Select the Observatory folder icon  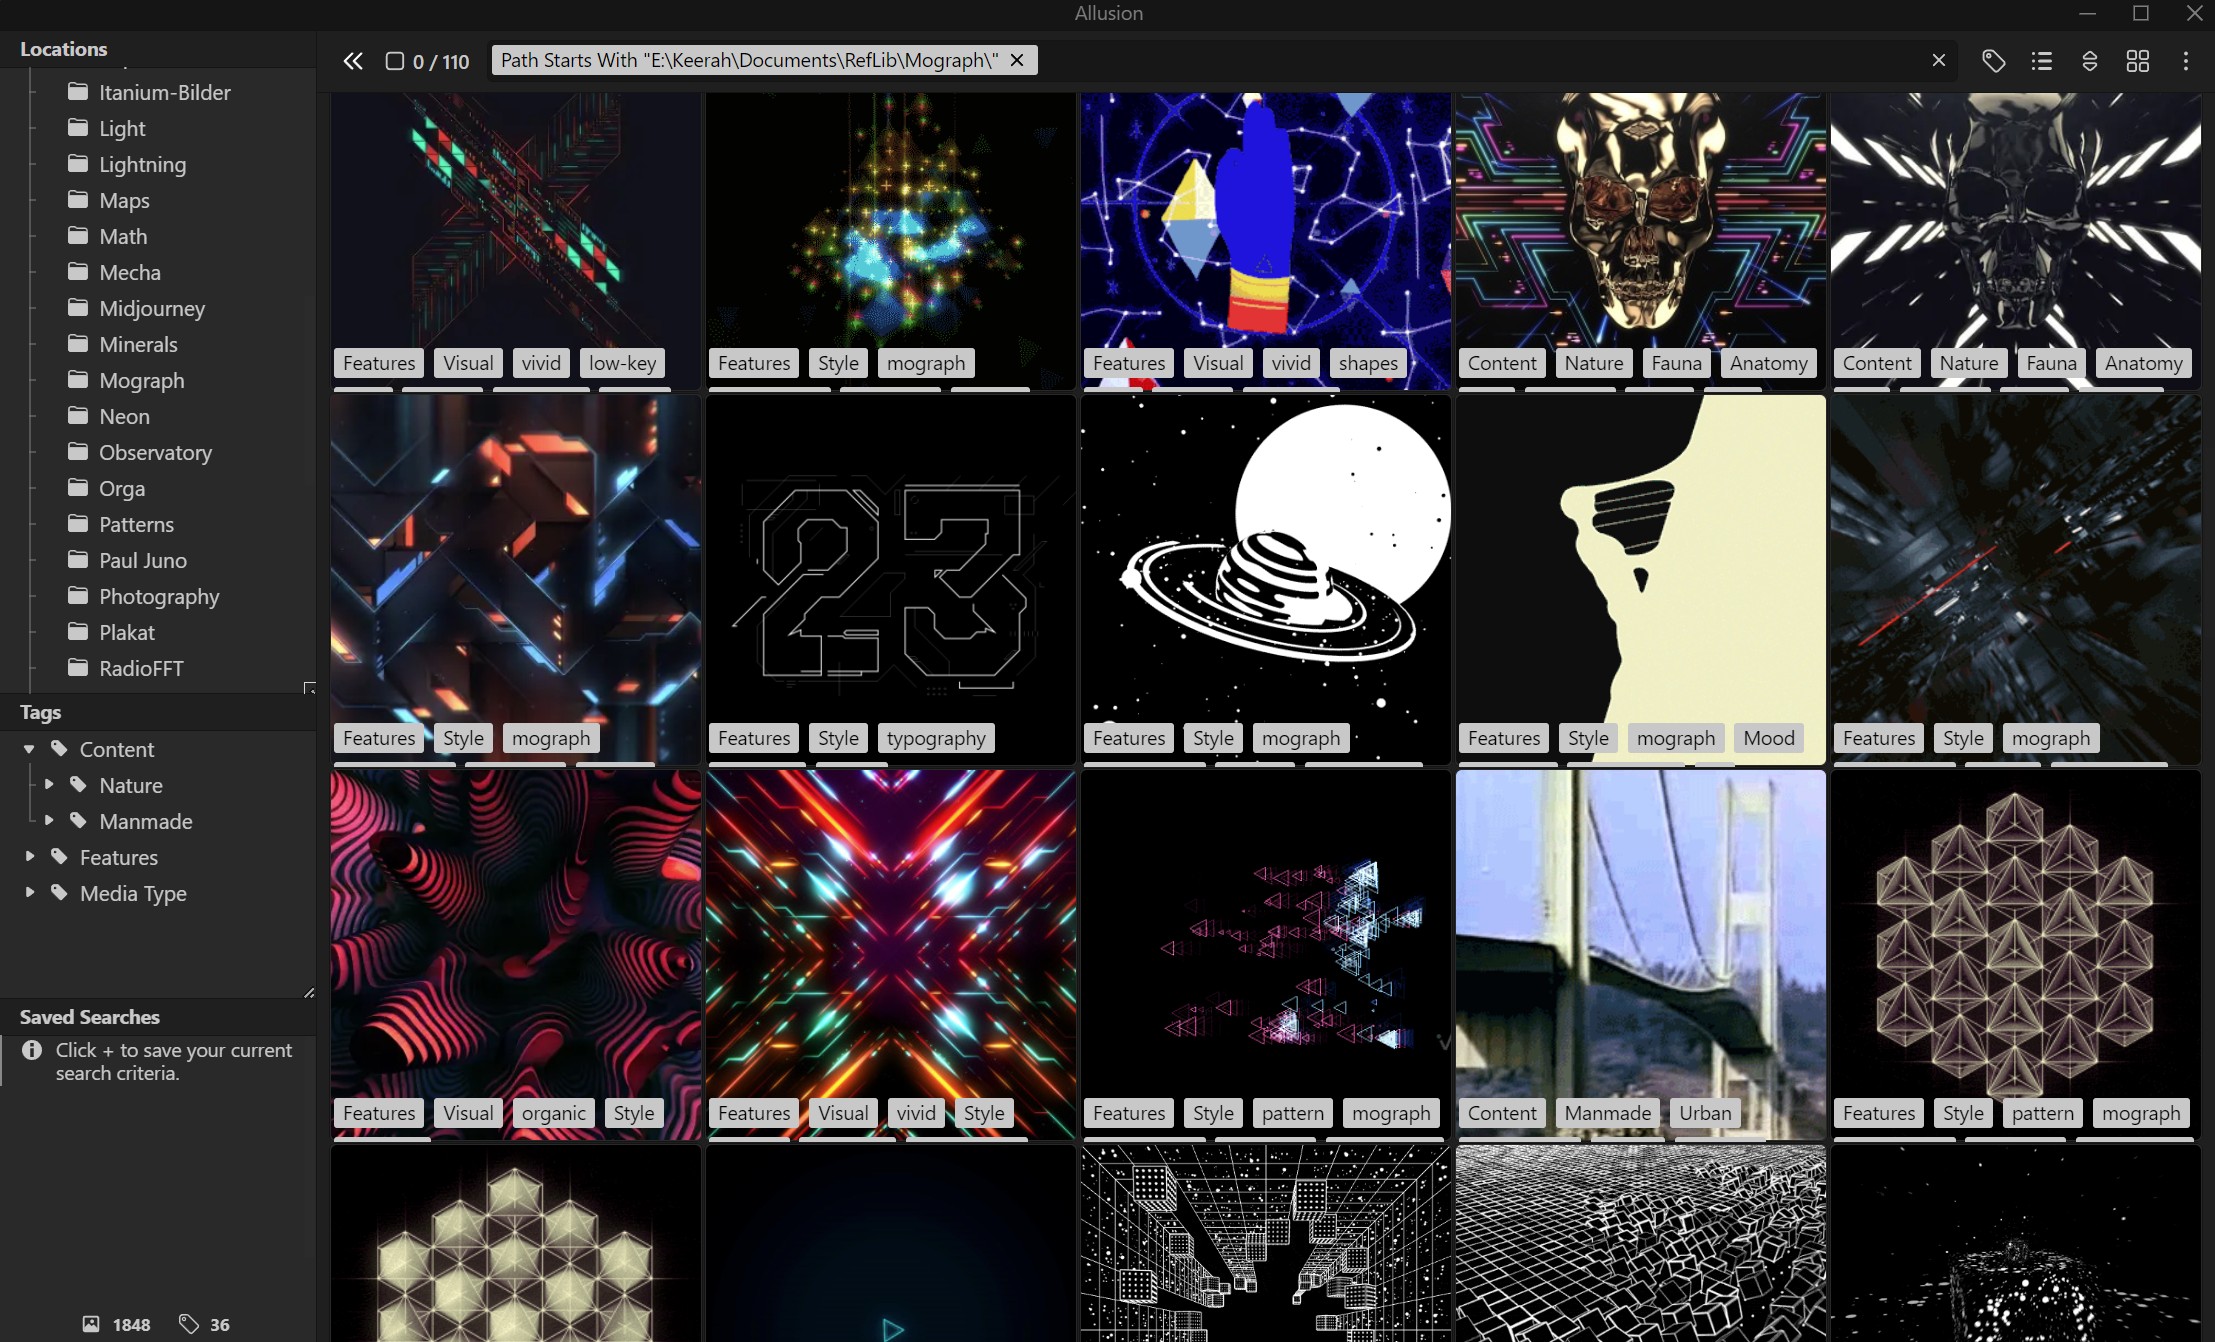click(x=78, y=451)
